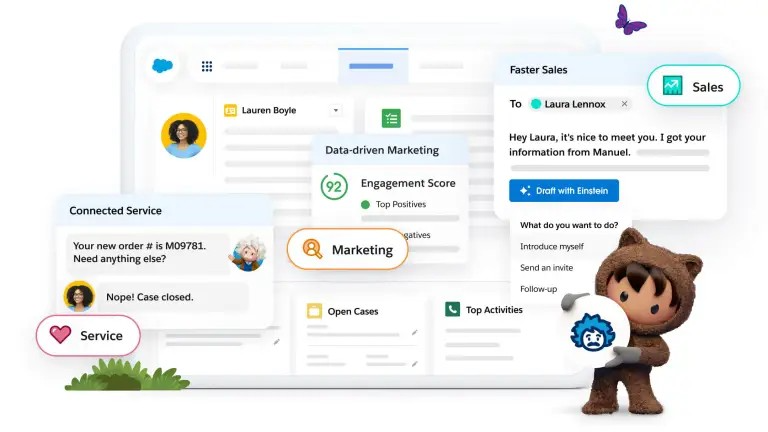This screenshot has width=768, height=432.
Task: Open the Top Activities card title
Action: click(x=494, y=310)
